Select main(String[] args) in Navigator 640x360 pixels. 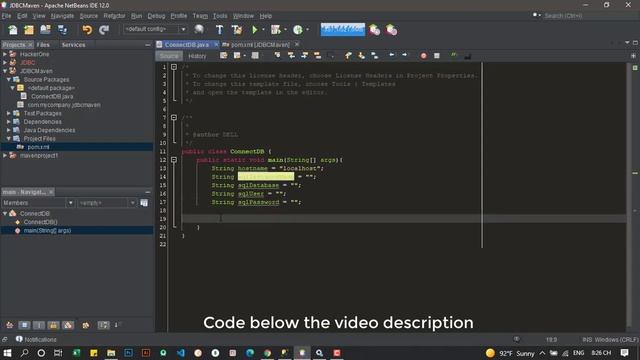47,231
